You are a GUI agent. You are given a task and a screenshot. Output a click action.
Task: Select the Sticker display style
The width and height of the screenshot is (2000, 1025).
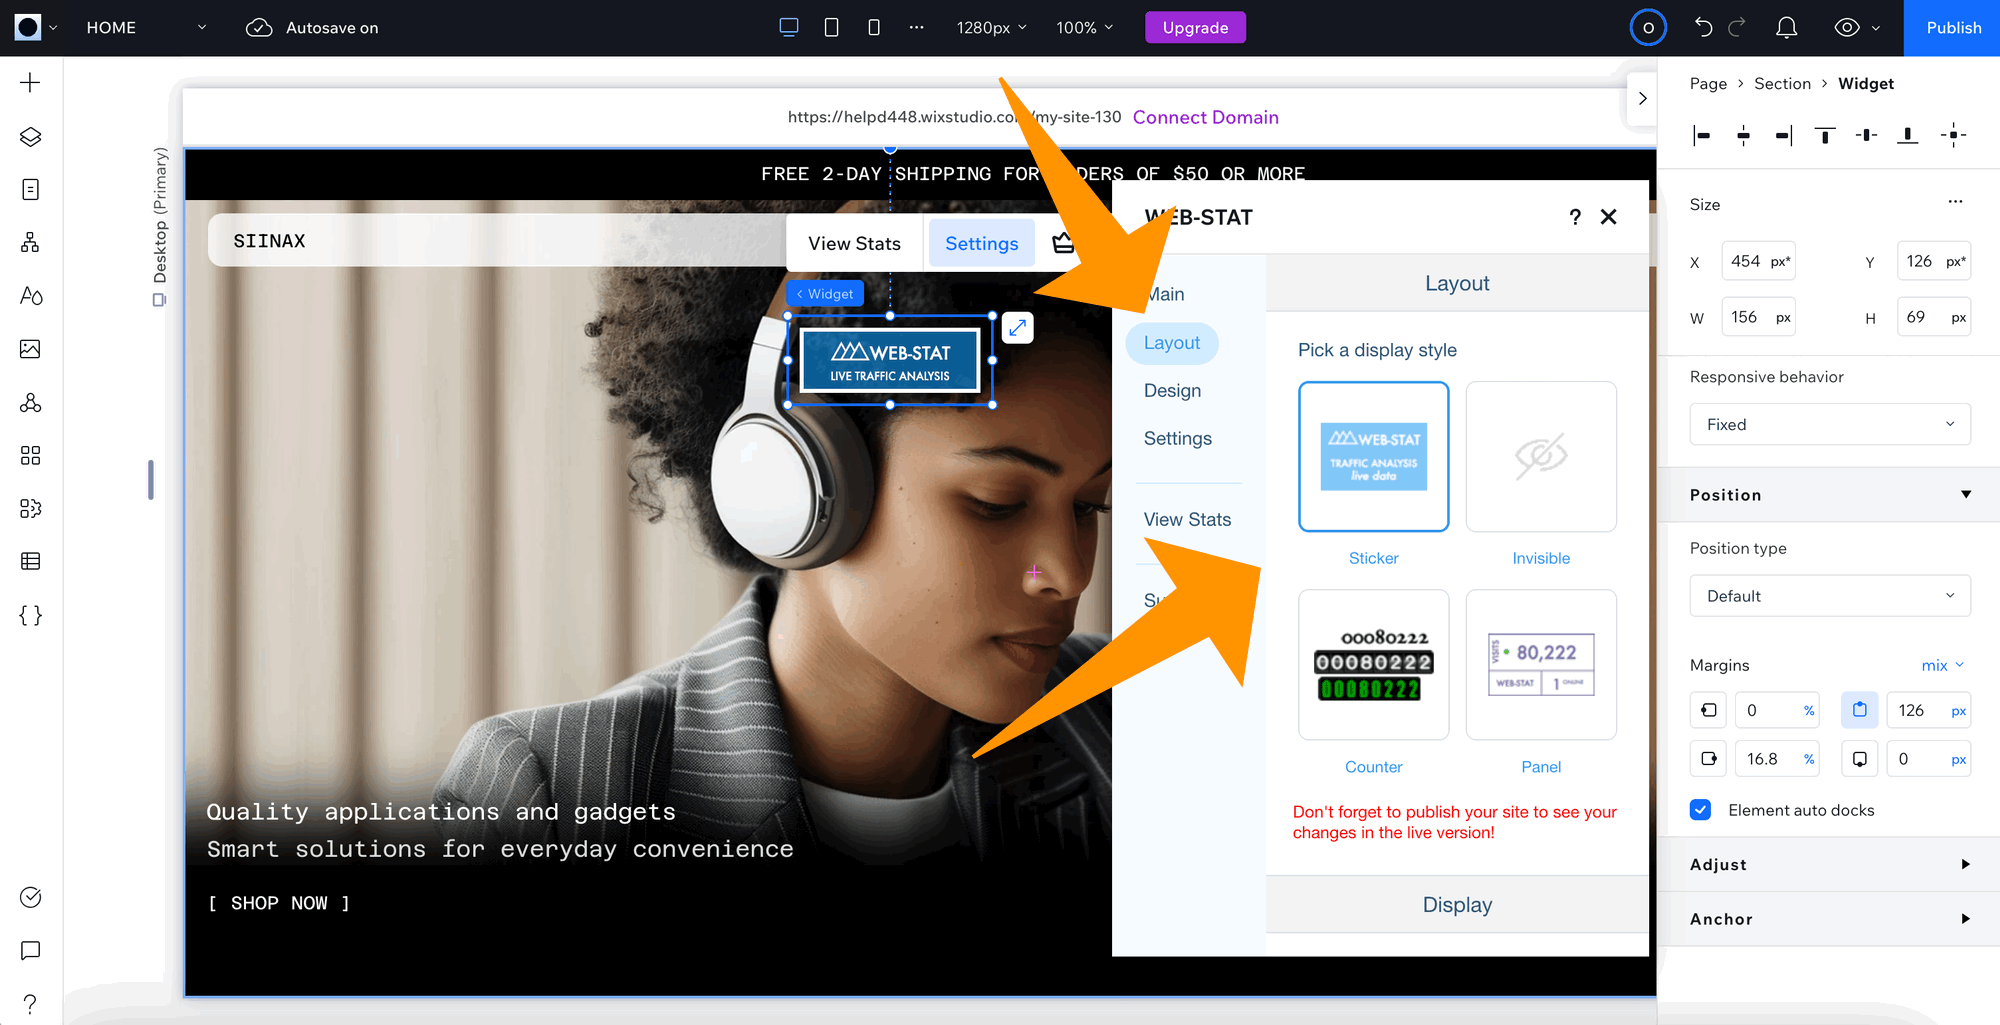pyautogui.click(x=1373, y=456)
